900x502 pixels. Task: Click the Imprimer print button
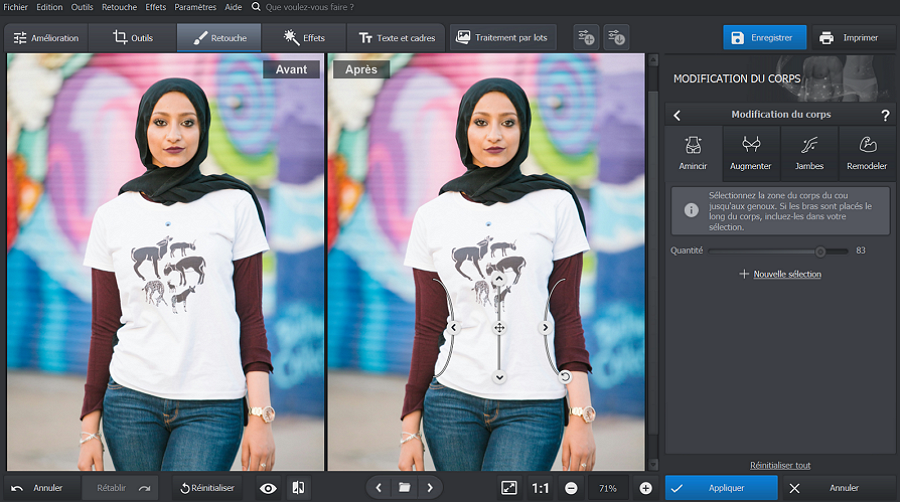pyautogui.click(x=849, y=38)
